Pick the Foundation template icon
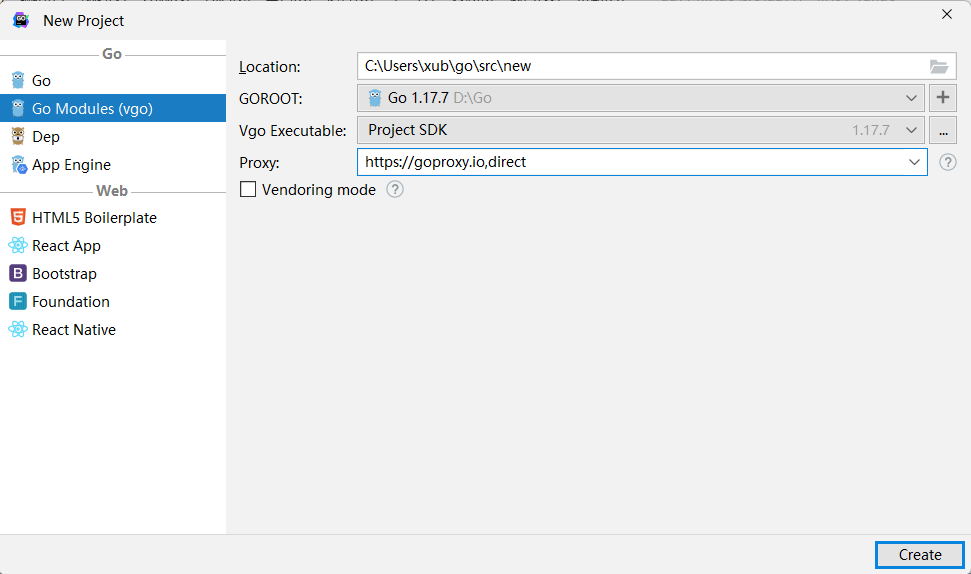Image resolution: width=971 pixels, height=574 pixels. click(x=17, y=301)
